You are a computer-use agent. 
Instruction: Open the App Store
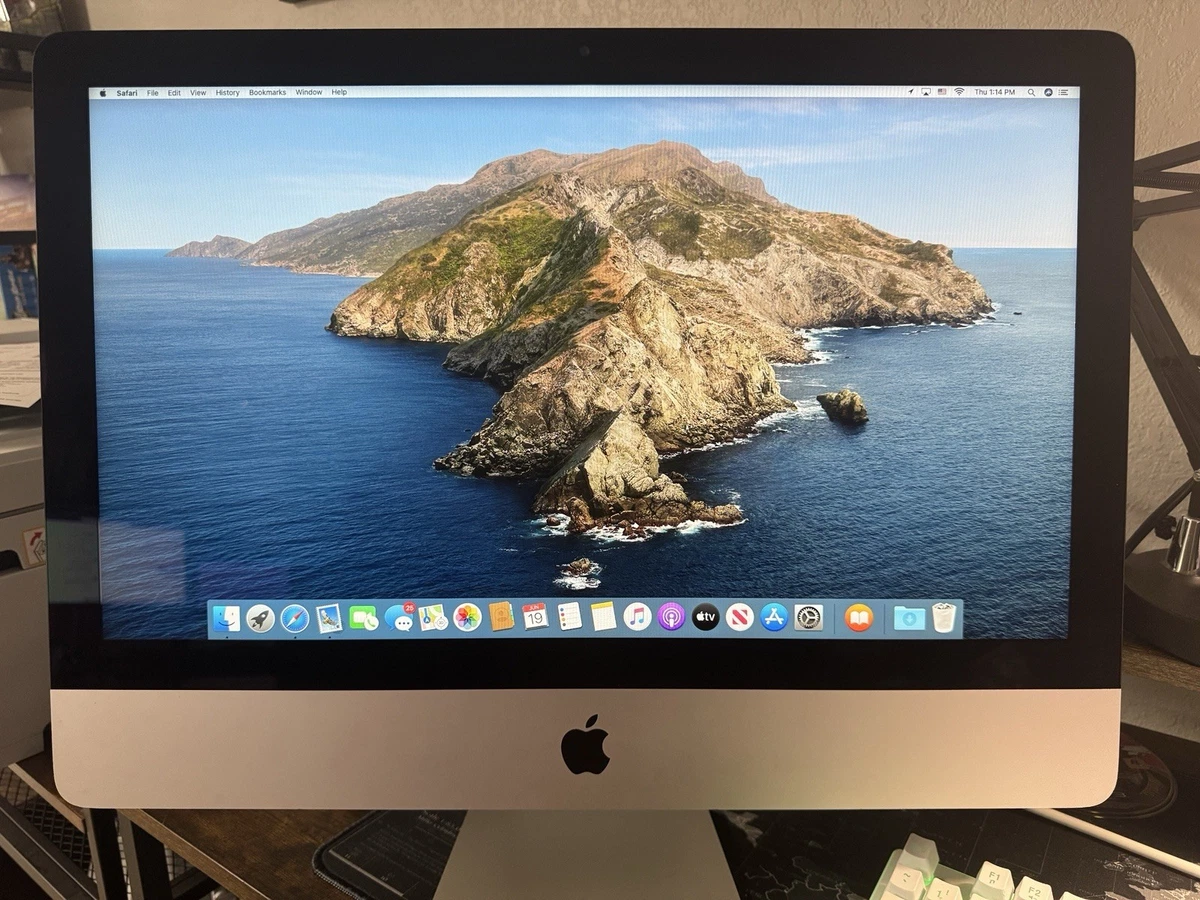(x=776, y=620)
